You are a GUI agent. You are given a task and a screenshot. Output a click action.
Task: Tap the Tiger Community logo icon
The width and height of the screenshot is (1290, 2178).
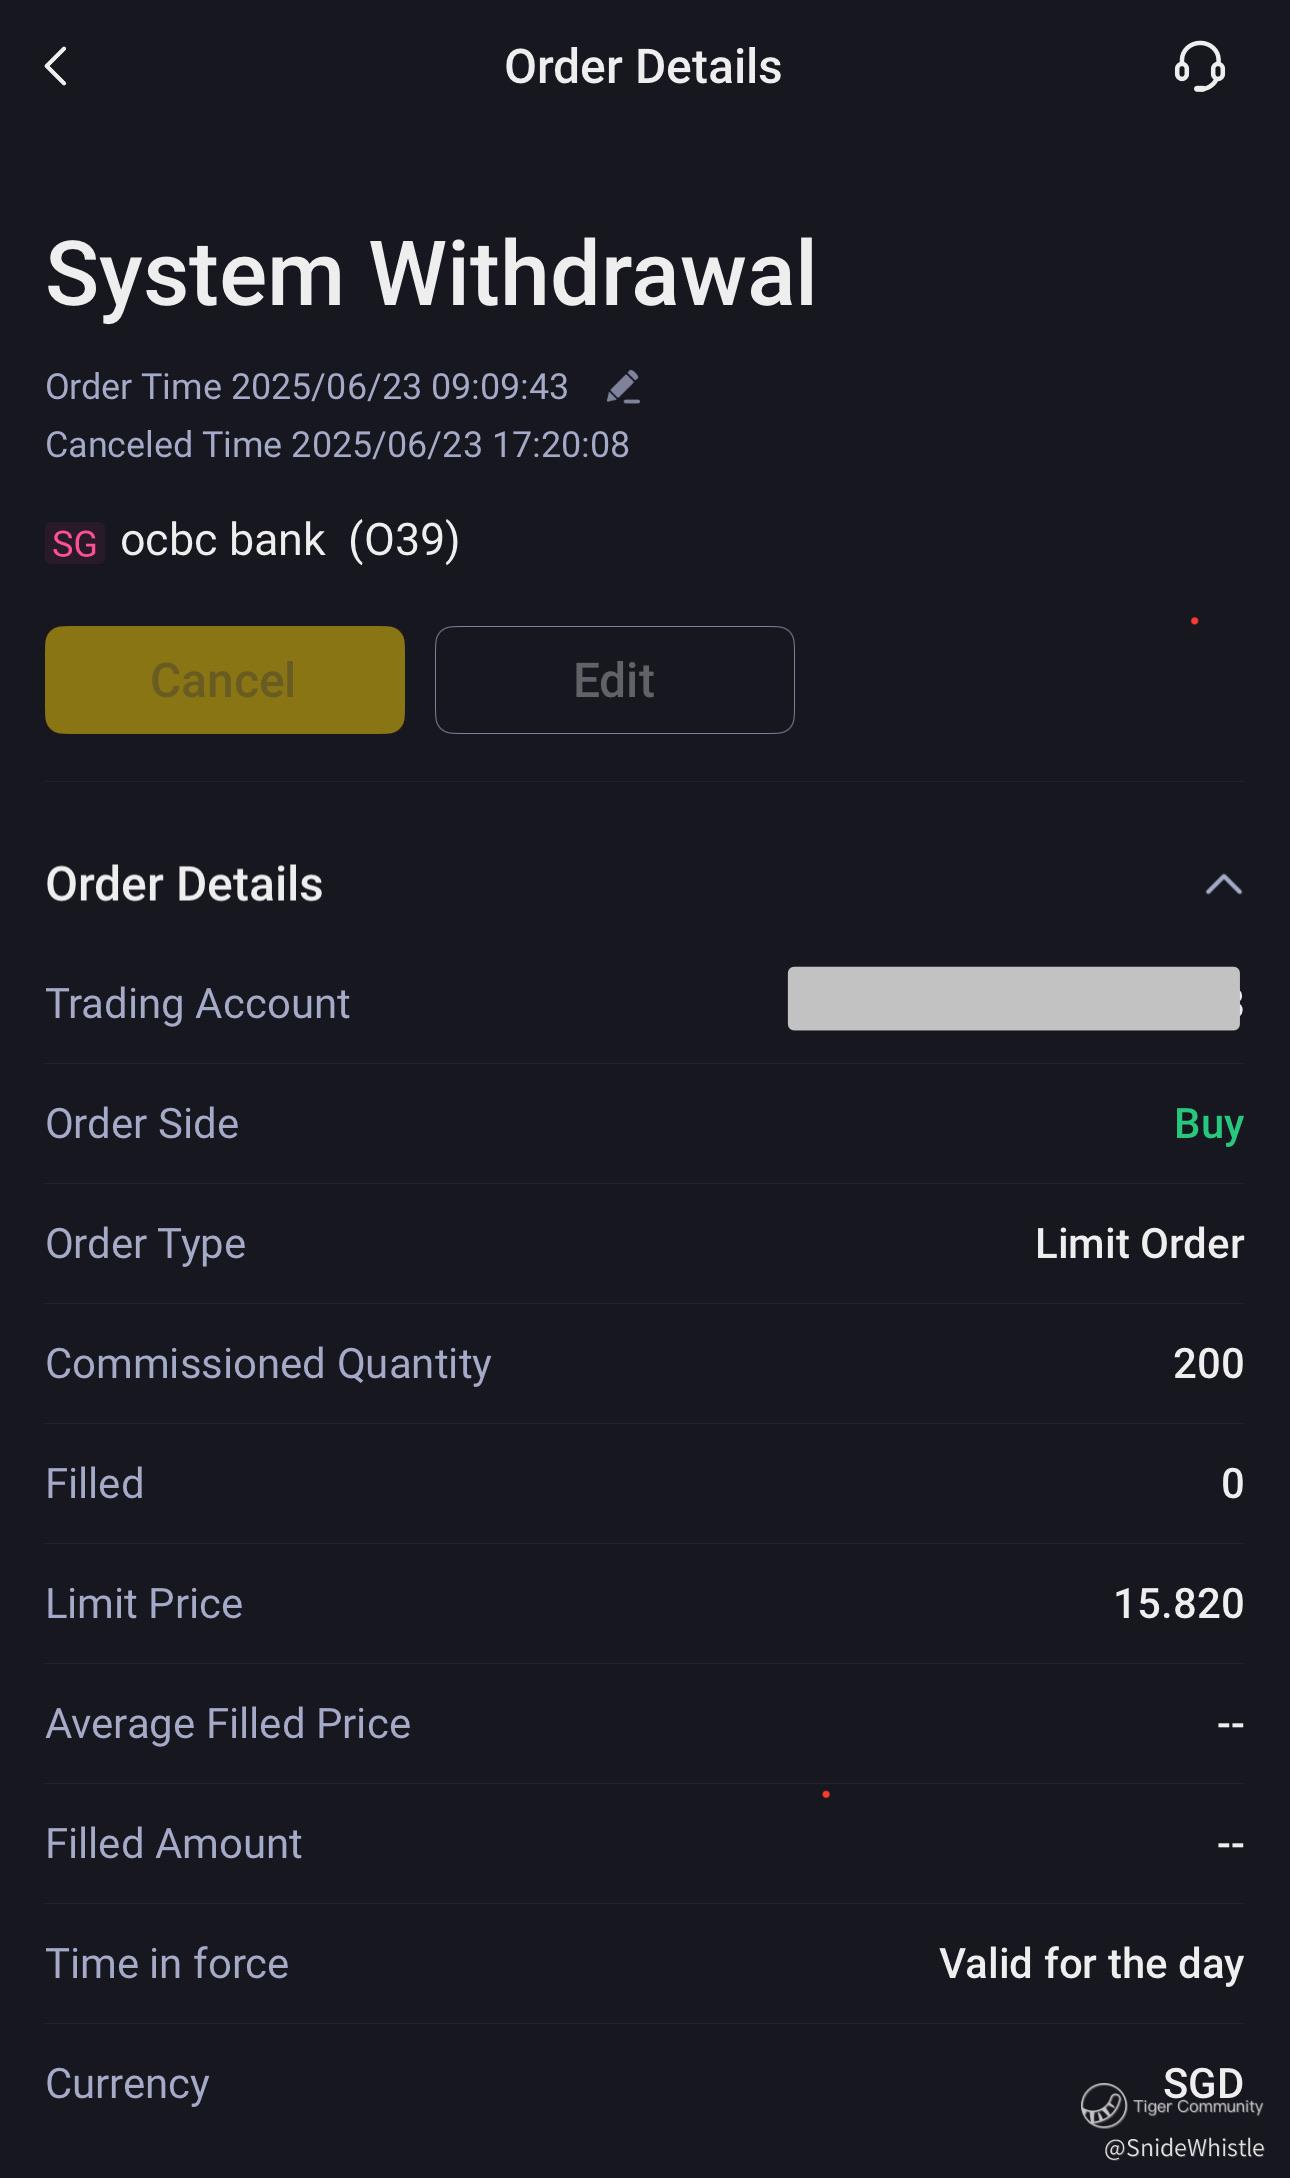click(1104, 2104)
